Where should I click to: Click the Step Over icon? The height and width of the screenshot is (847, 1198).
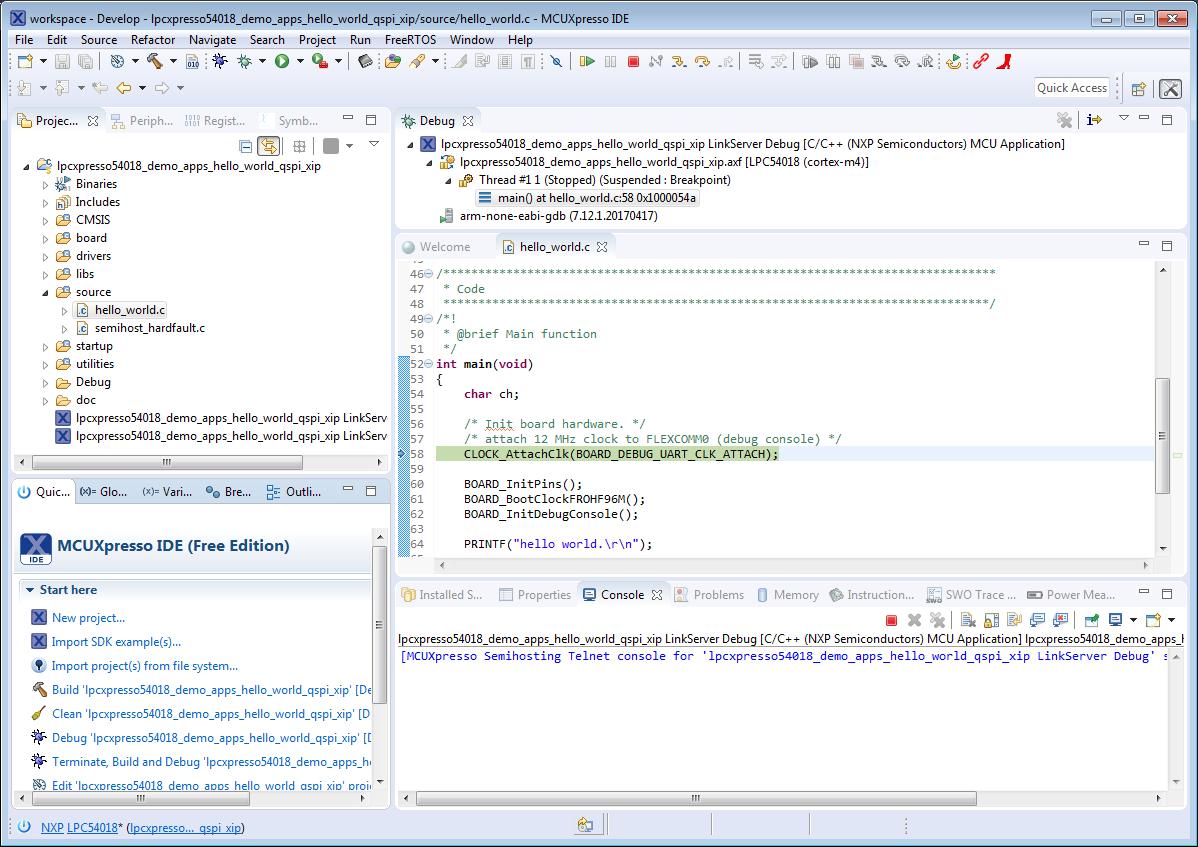click(702, 62)
